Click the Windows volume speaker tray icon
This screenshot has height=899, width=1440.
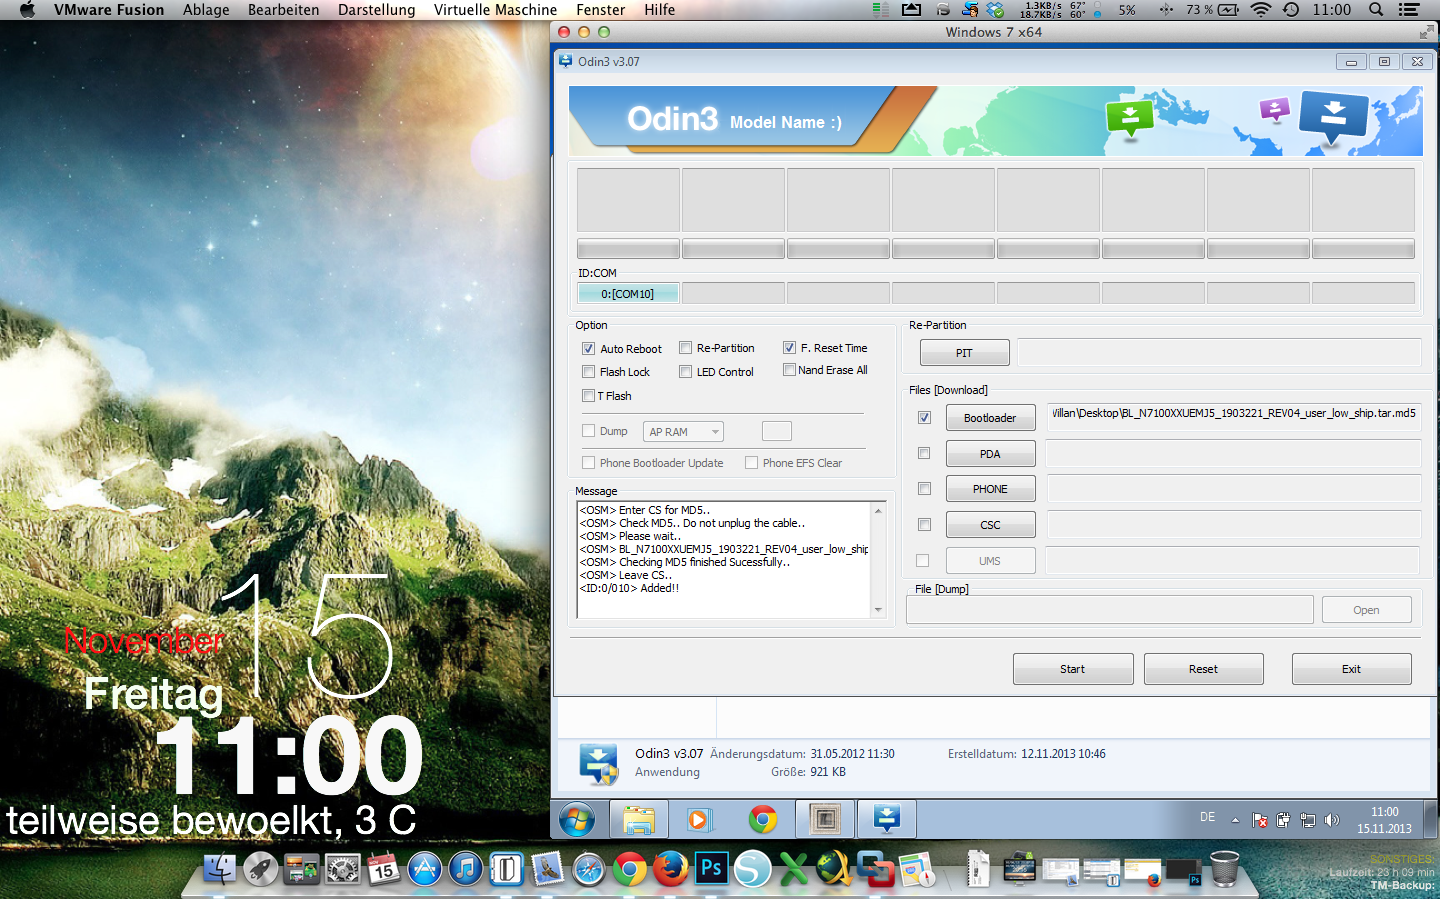pos(1332,820)
